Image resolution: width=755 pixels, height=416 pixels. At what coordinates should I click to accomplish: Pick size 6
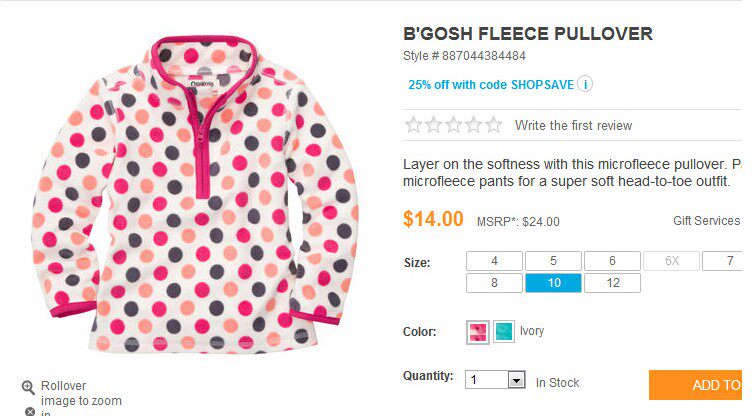[612, 261]
